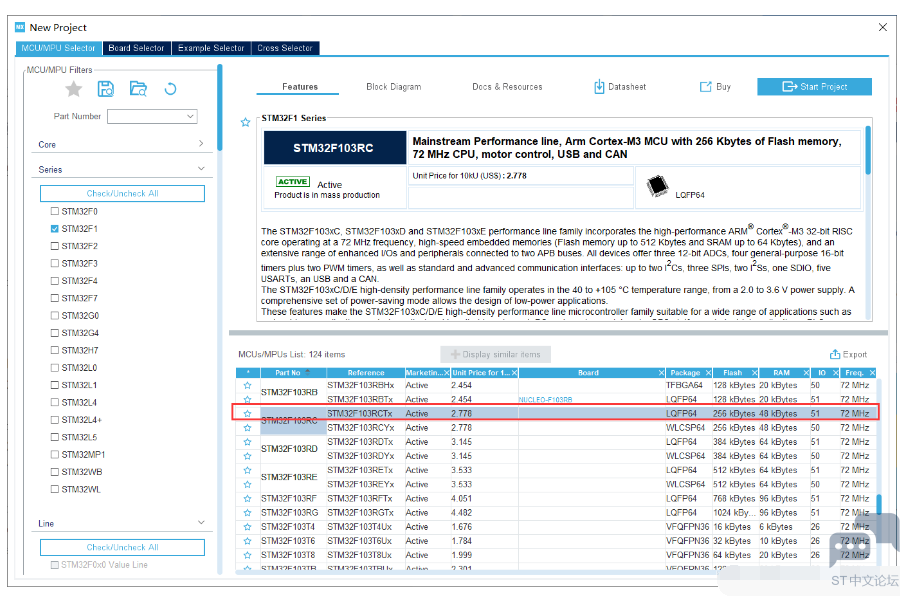
Task: Click the star for row STM32F103T6Ux
Action: 248,541
